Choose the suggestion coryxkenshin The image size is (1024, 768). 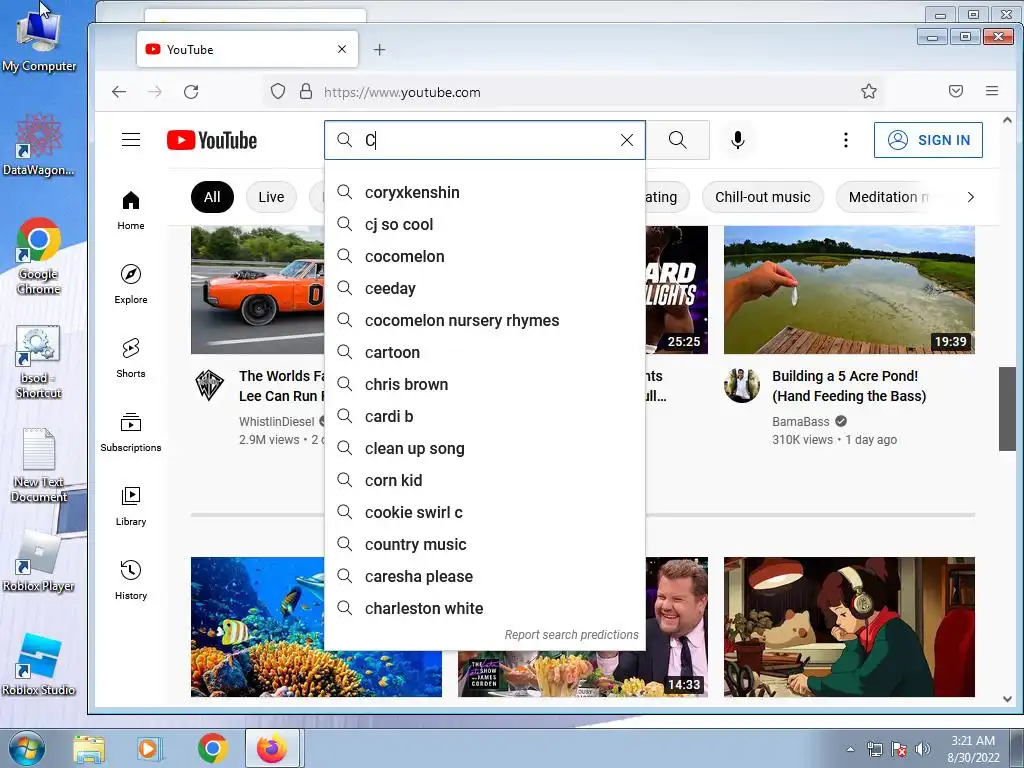[x=485, y=193]
